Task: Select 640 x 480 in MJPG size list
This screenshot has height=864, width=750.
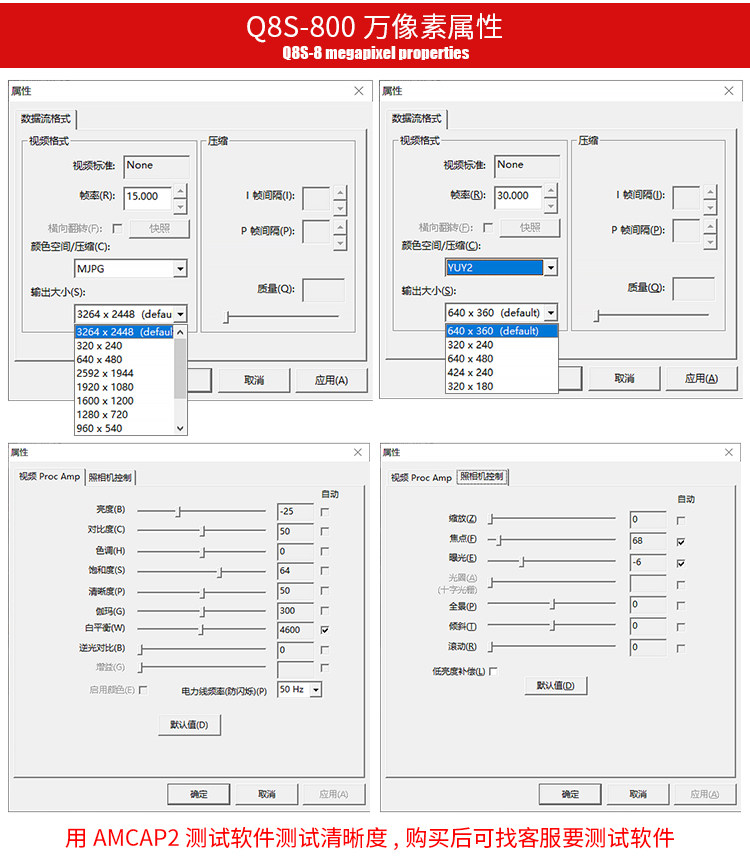Action: 125,359
